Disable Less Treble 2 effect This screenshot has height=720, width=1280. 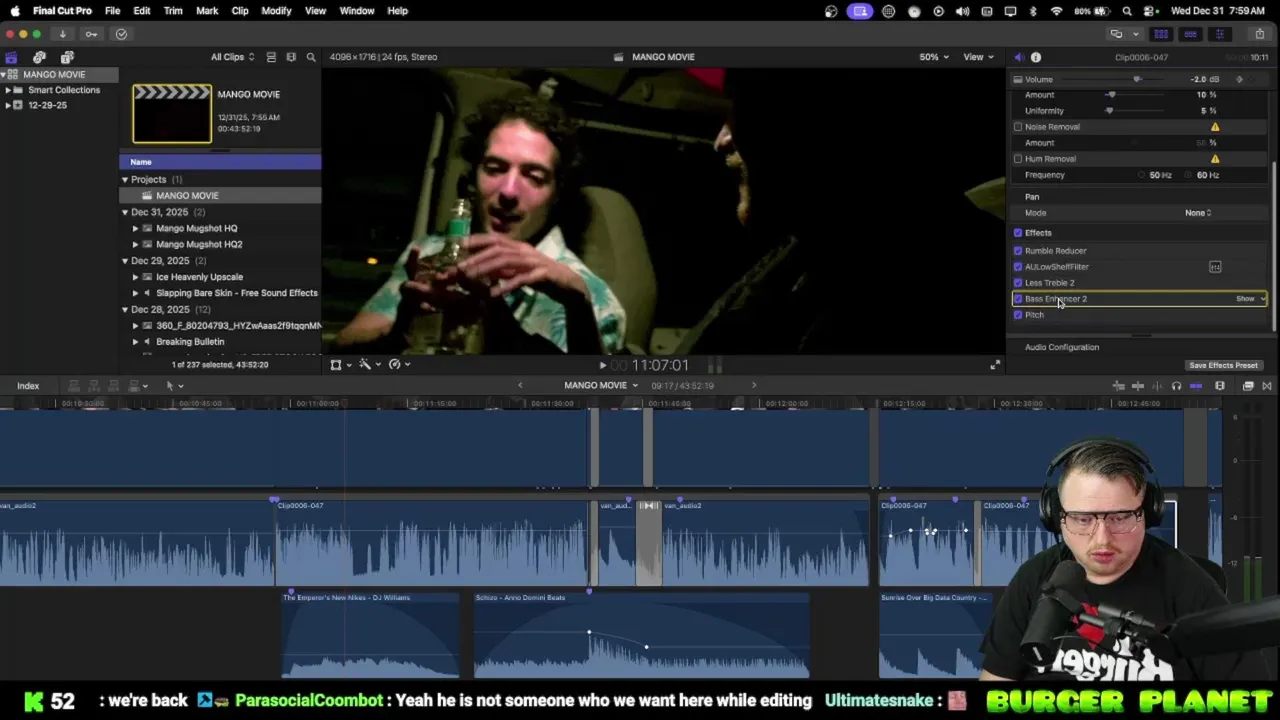[1018, 283]
